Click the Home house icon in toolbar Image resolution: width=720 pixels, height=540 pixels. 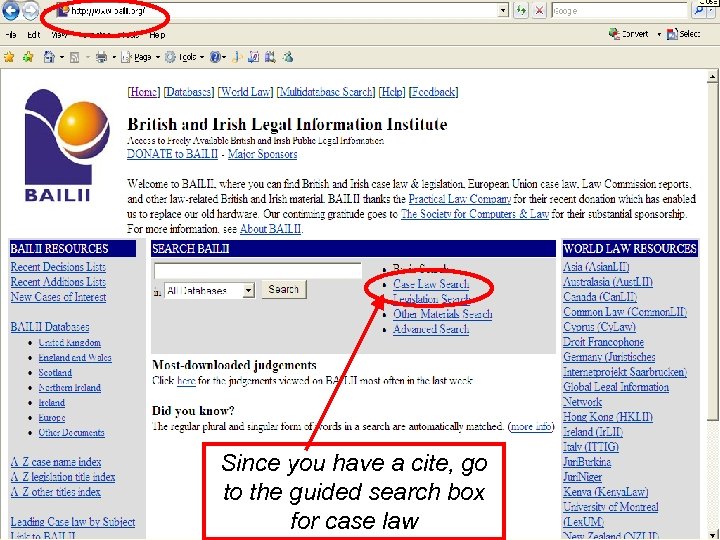click(49, 57)
